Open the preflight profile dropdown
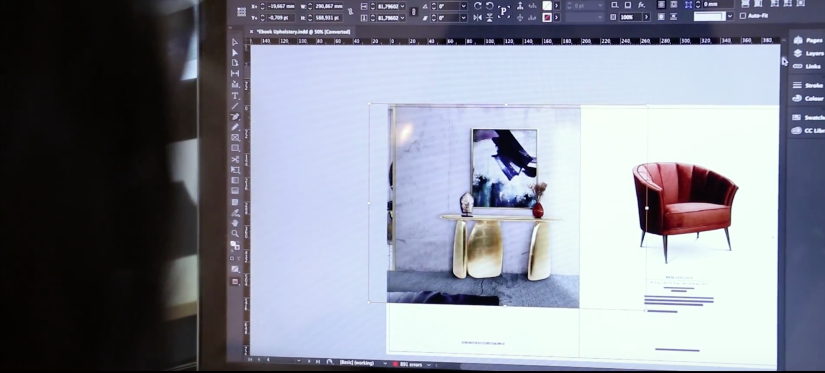Viewport: 825px width, 373px height. pos(385,364)
